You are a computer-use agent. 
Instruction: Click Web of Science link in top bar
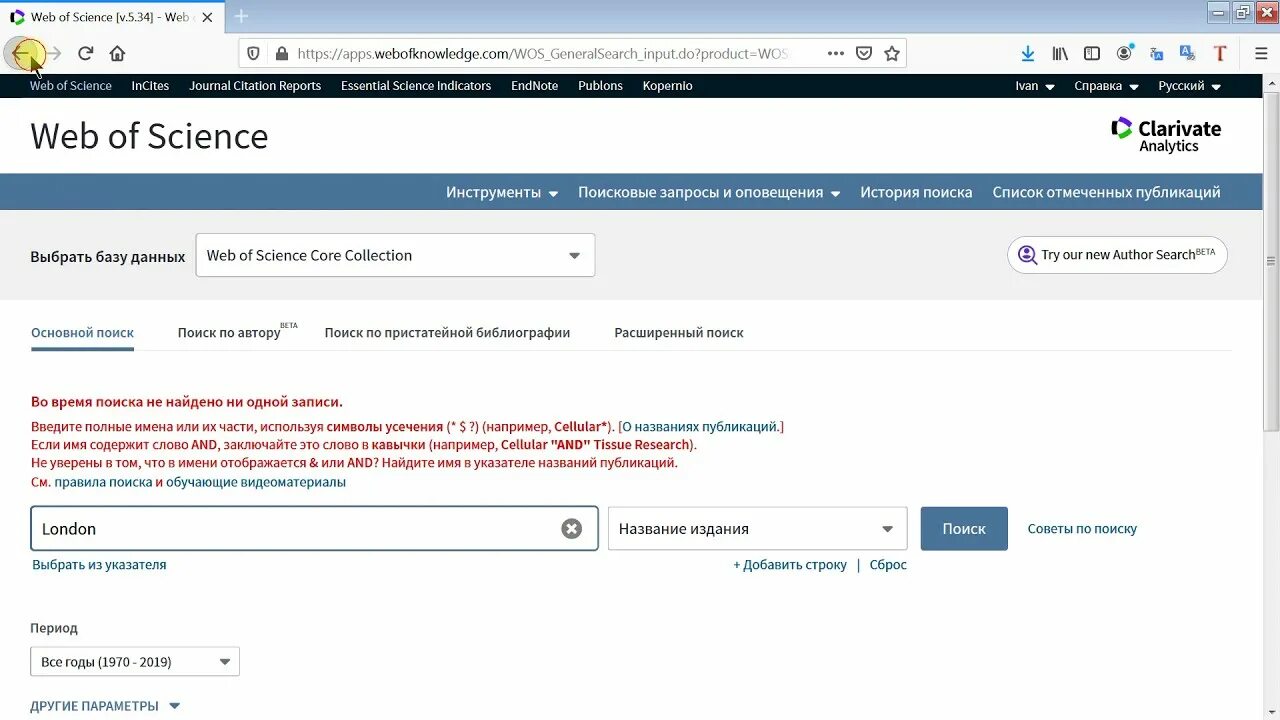[x=71, y=86]
